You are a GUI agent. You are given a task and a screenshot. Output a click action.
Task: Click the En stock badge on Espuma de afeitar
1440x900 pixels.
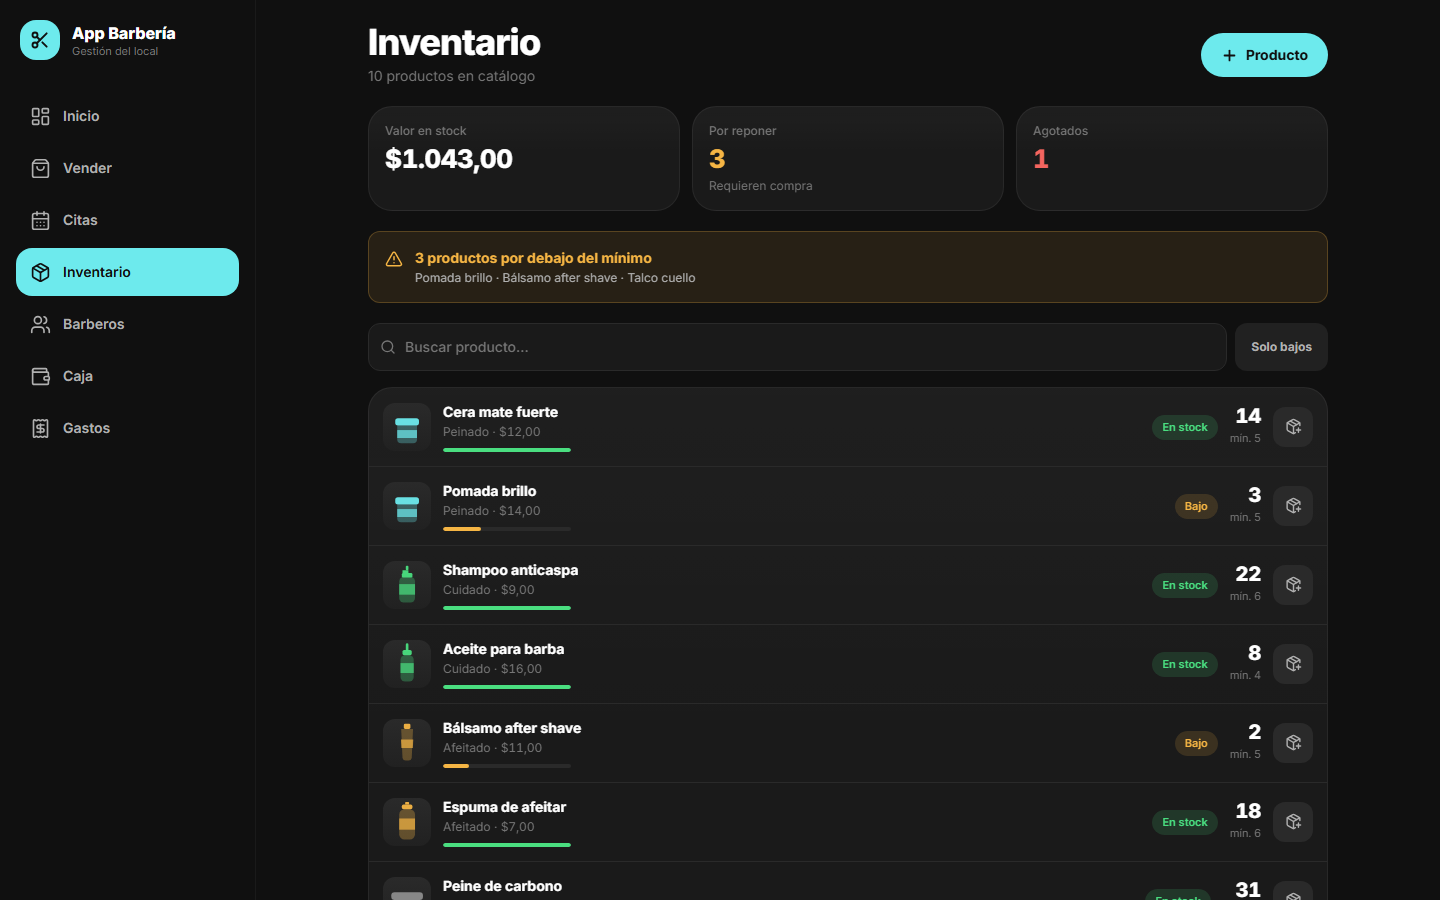tap(1185, 822)
